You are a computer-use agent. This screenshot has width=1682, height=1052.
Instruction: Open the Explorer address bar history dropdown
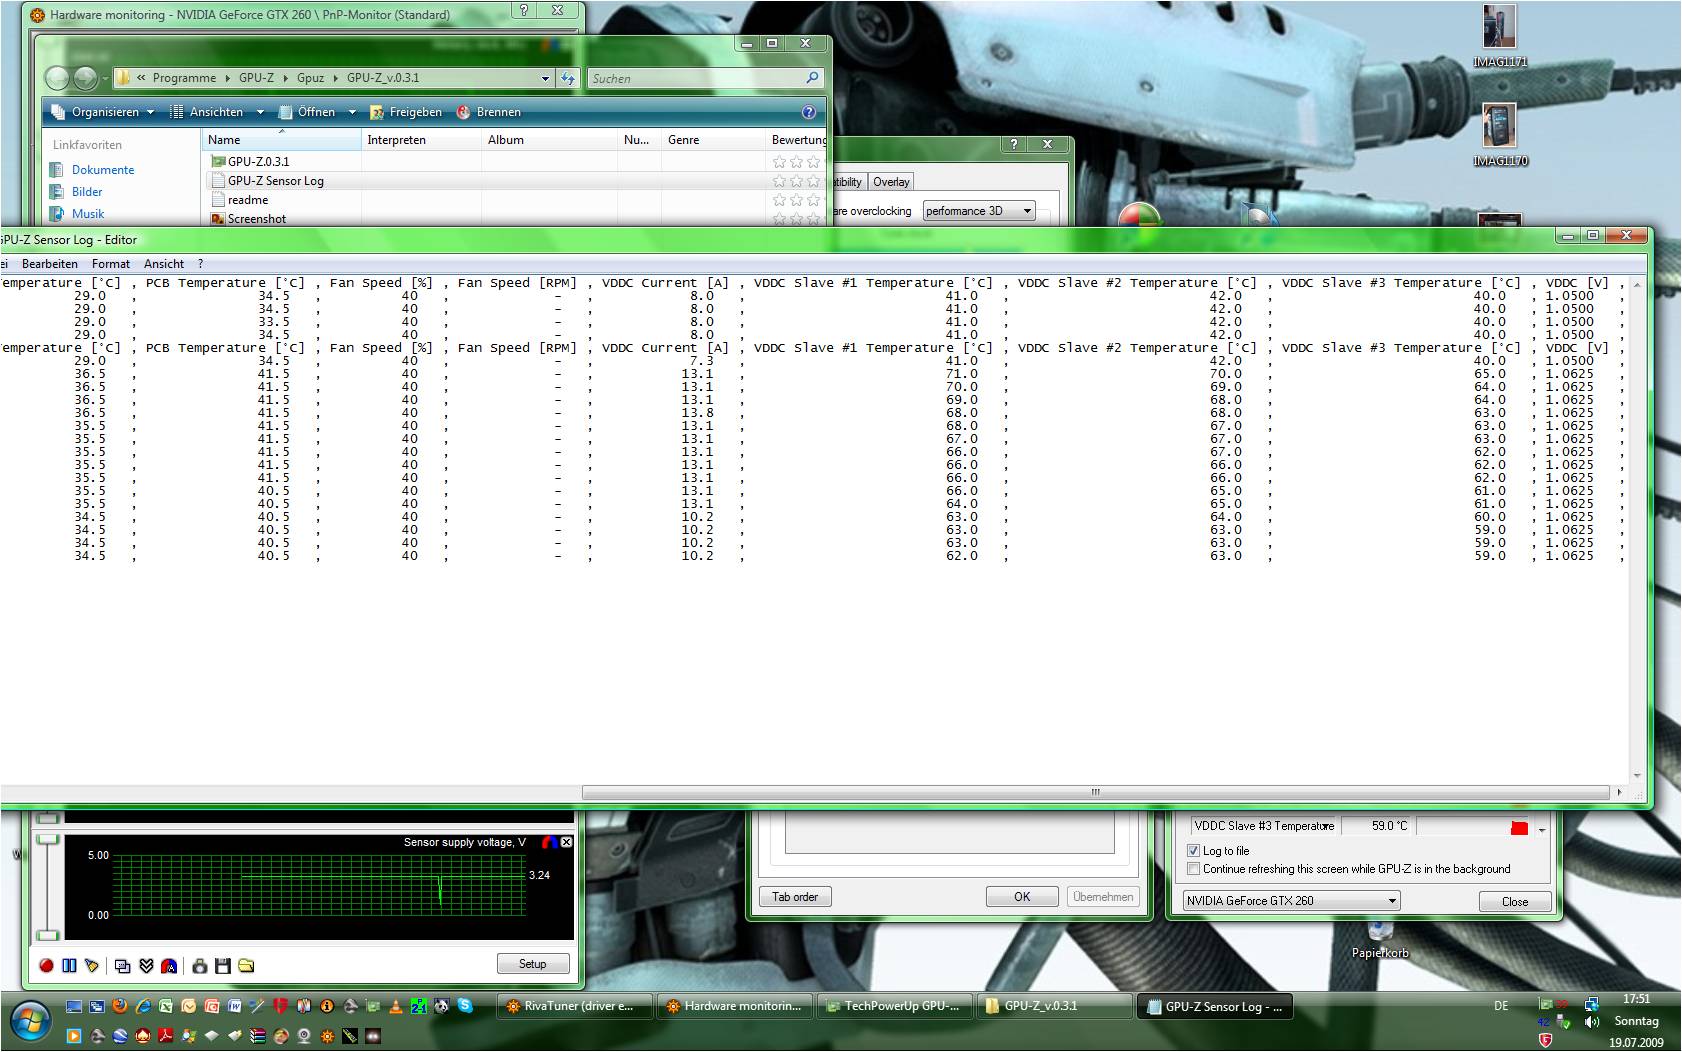[545, 78]
